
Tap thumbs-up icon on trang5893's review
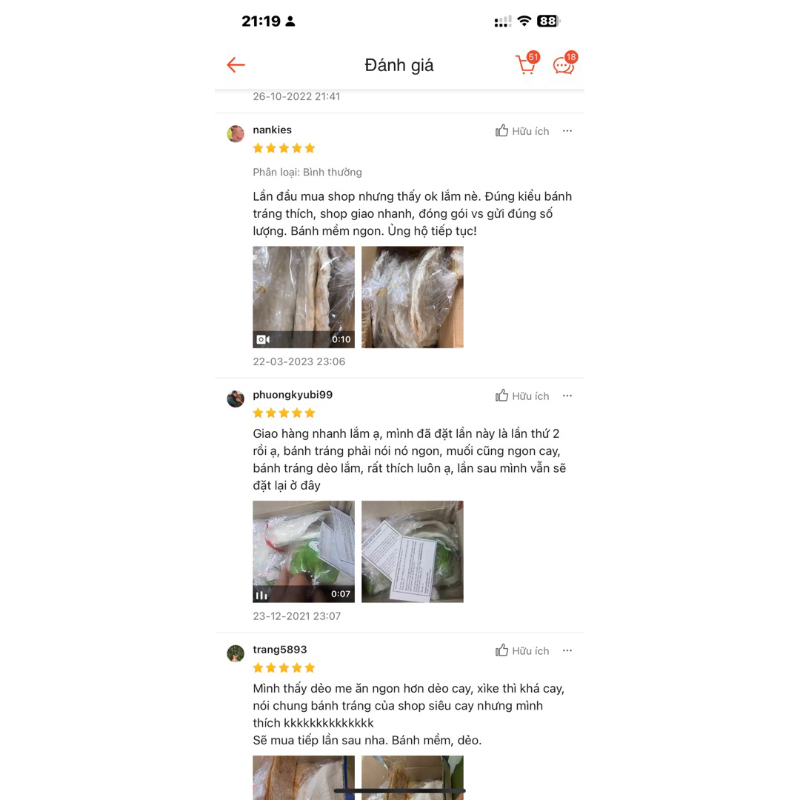pos(502,650)
